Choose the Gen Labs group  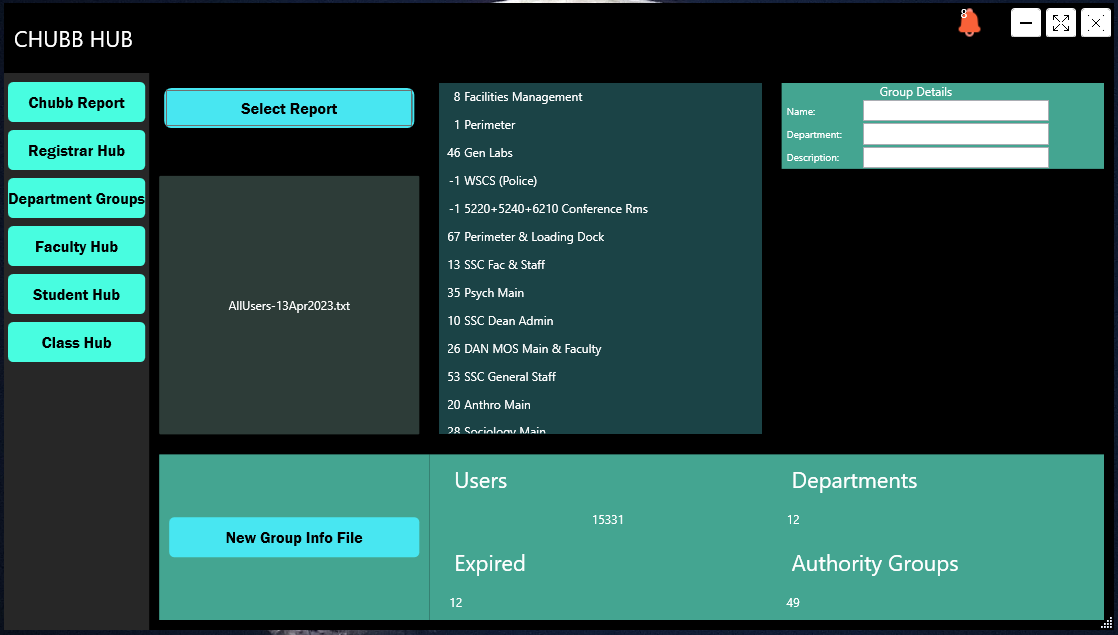(x=488, y=153)
